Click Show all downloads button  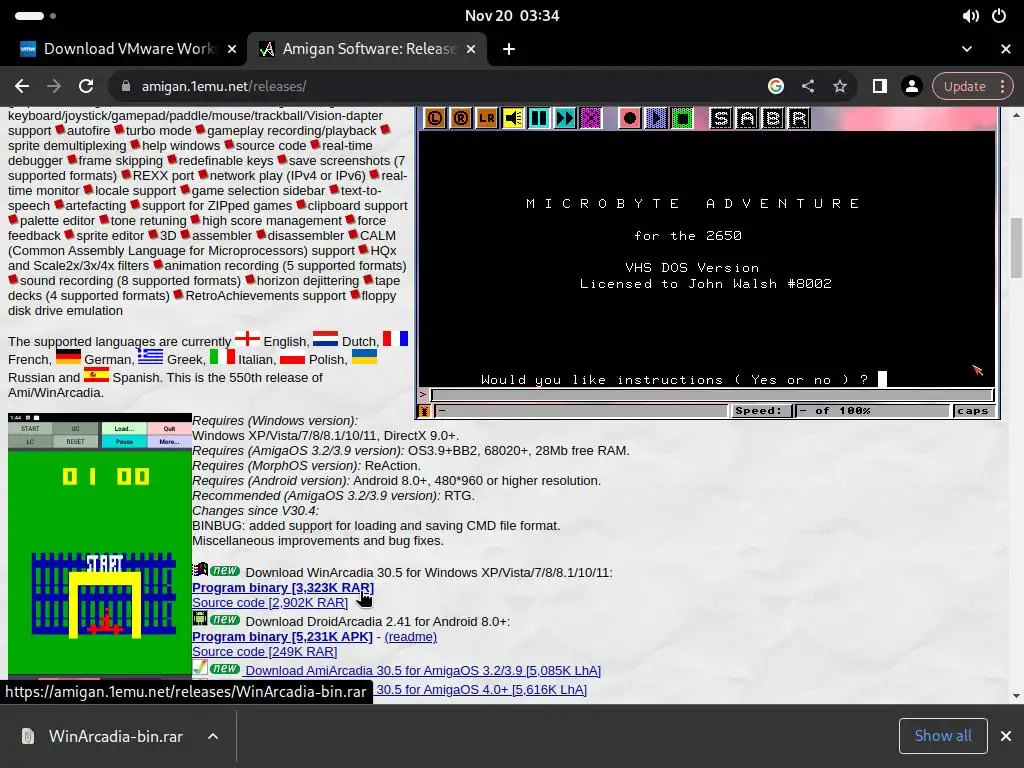pyautogui.click(x=943, y=736)
